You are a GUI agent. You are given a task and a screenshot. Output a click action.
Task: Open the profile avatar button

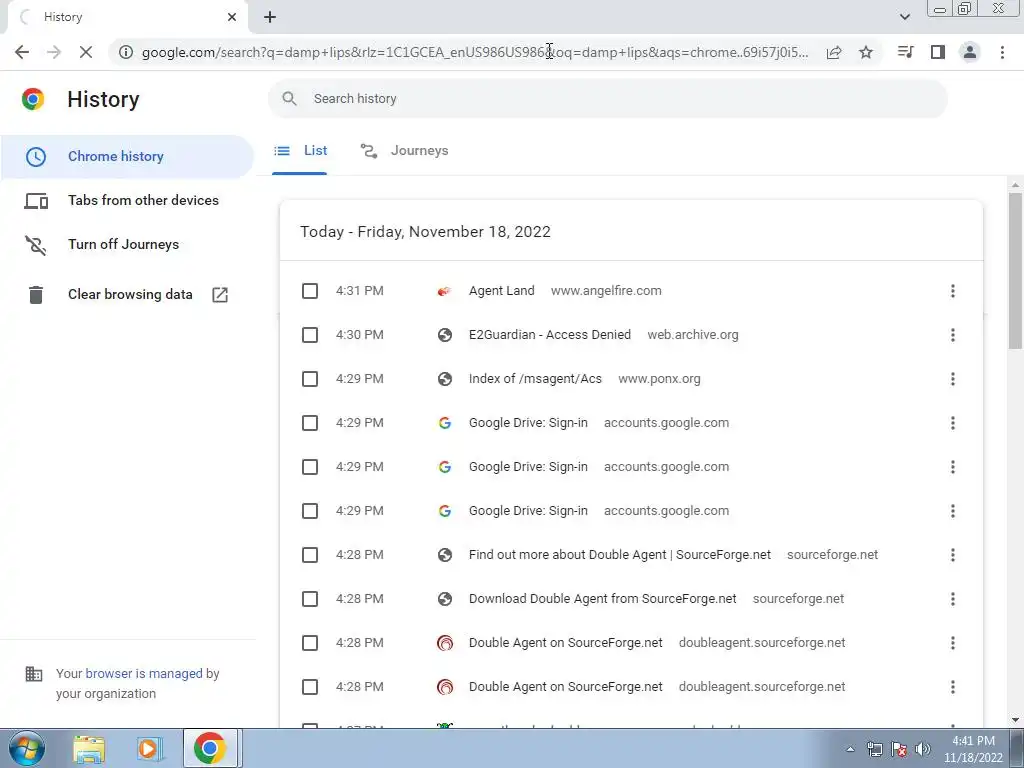970,52
